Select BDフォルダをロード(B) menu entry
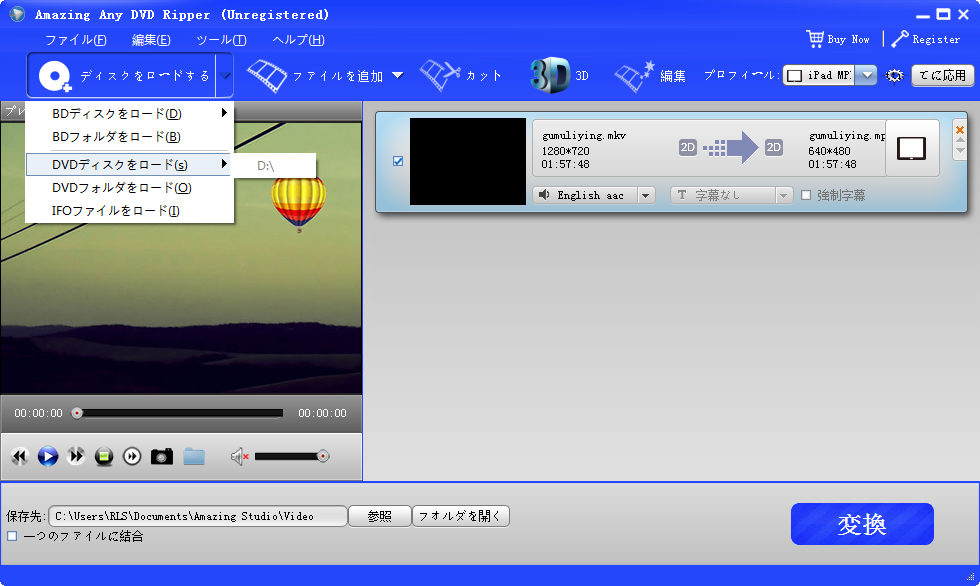 tap(129, 137)
